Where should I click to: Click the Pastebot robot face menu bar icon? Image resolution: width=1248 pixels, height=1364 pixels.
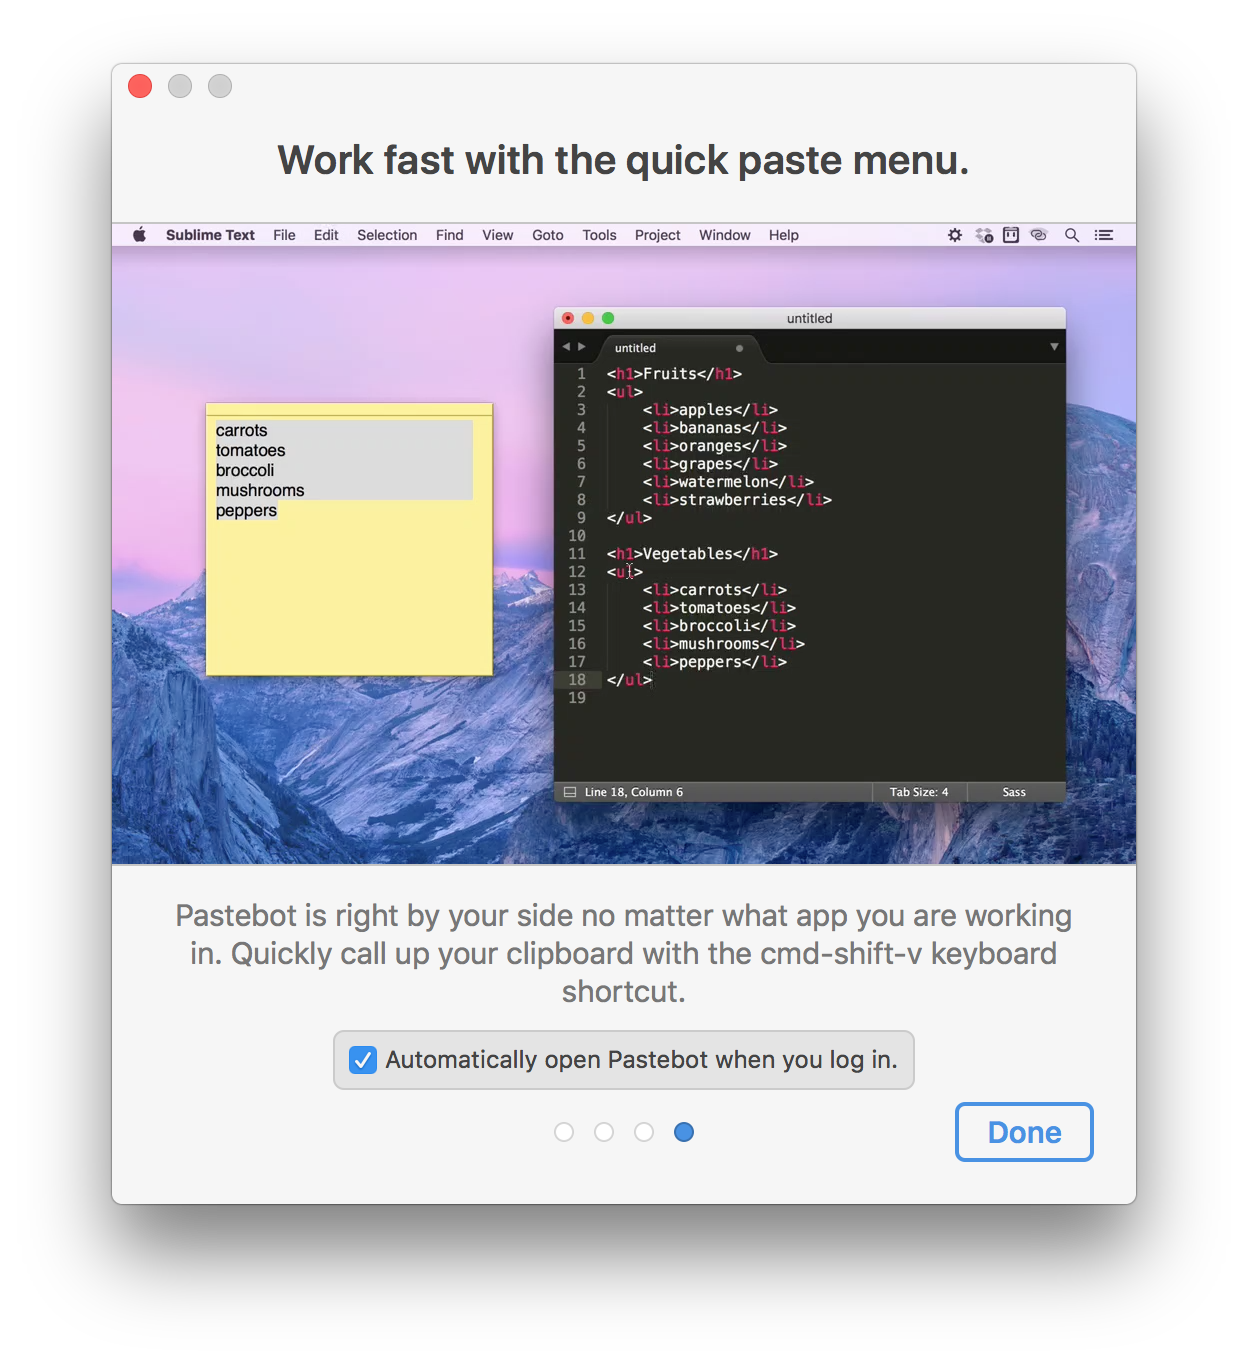point(1011,235)
